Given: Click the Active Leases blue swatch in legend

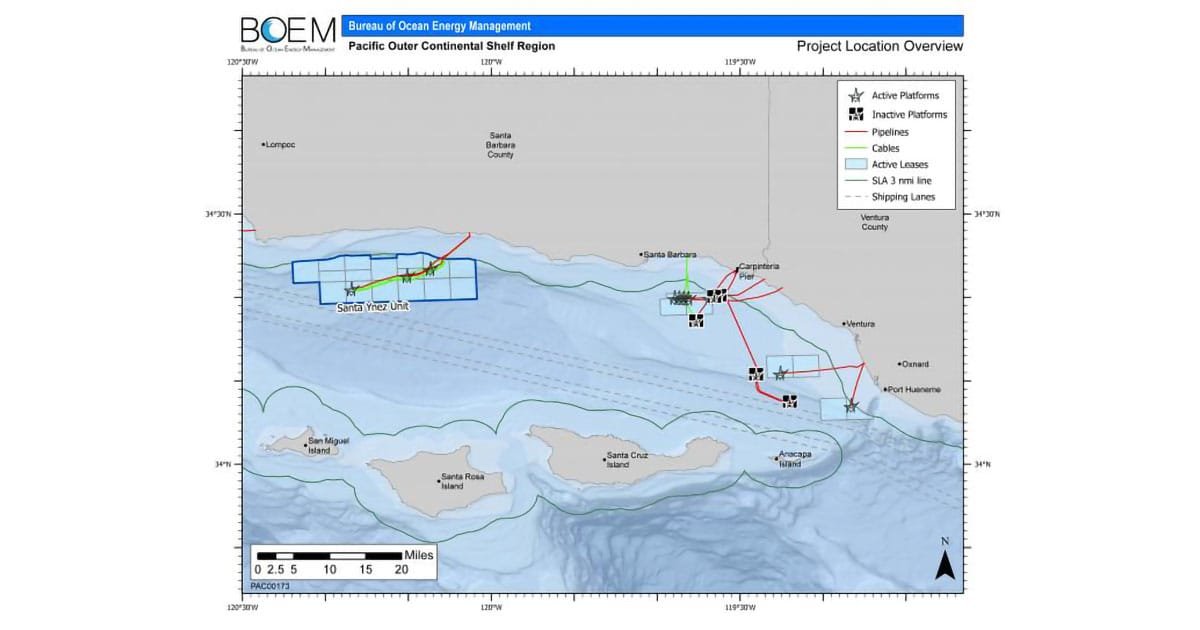Looking at the screenshot, I should tap(855, 164).
